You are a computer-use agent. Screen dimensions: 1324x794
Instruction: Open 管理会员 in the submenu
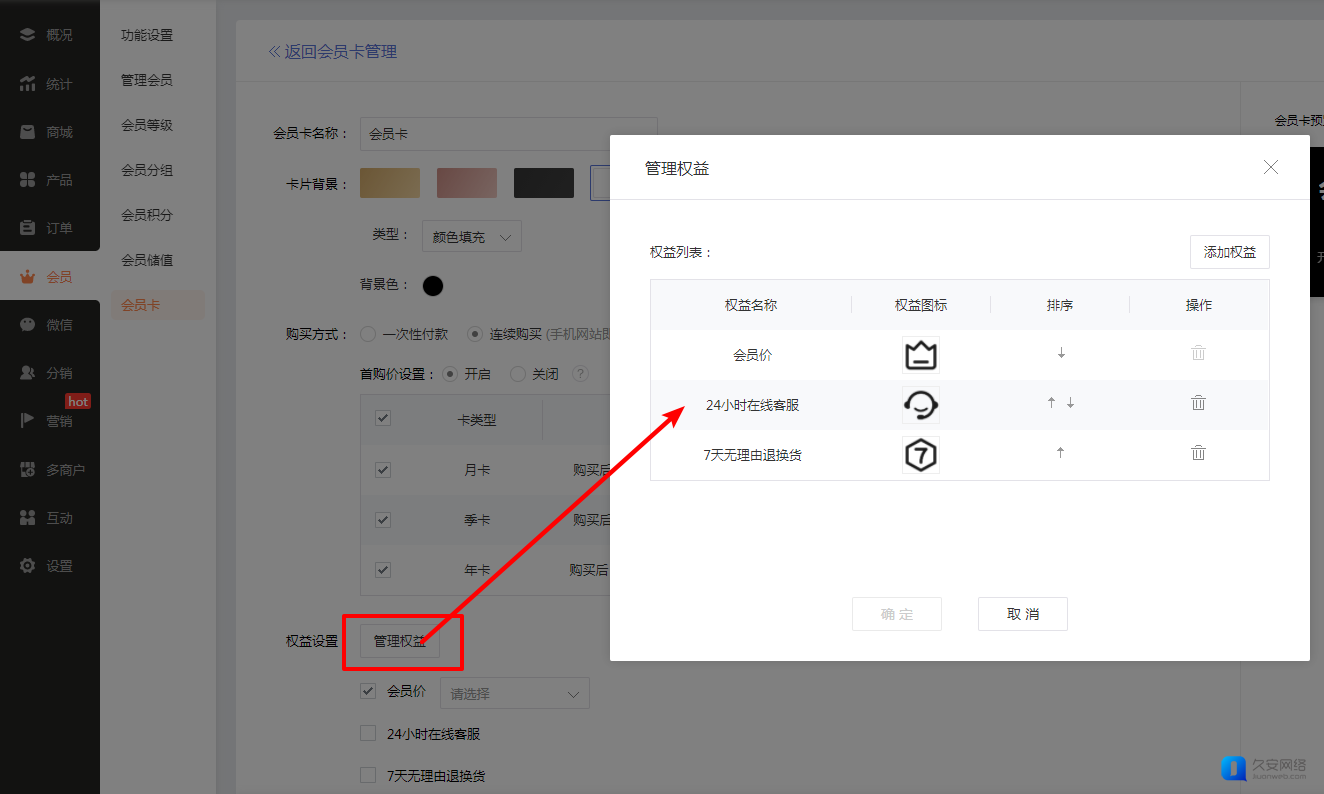[x=147, y=80]
